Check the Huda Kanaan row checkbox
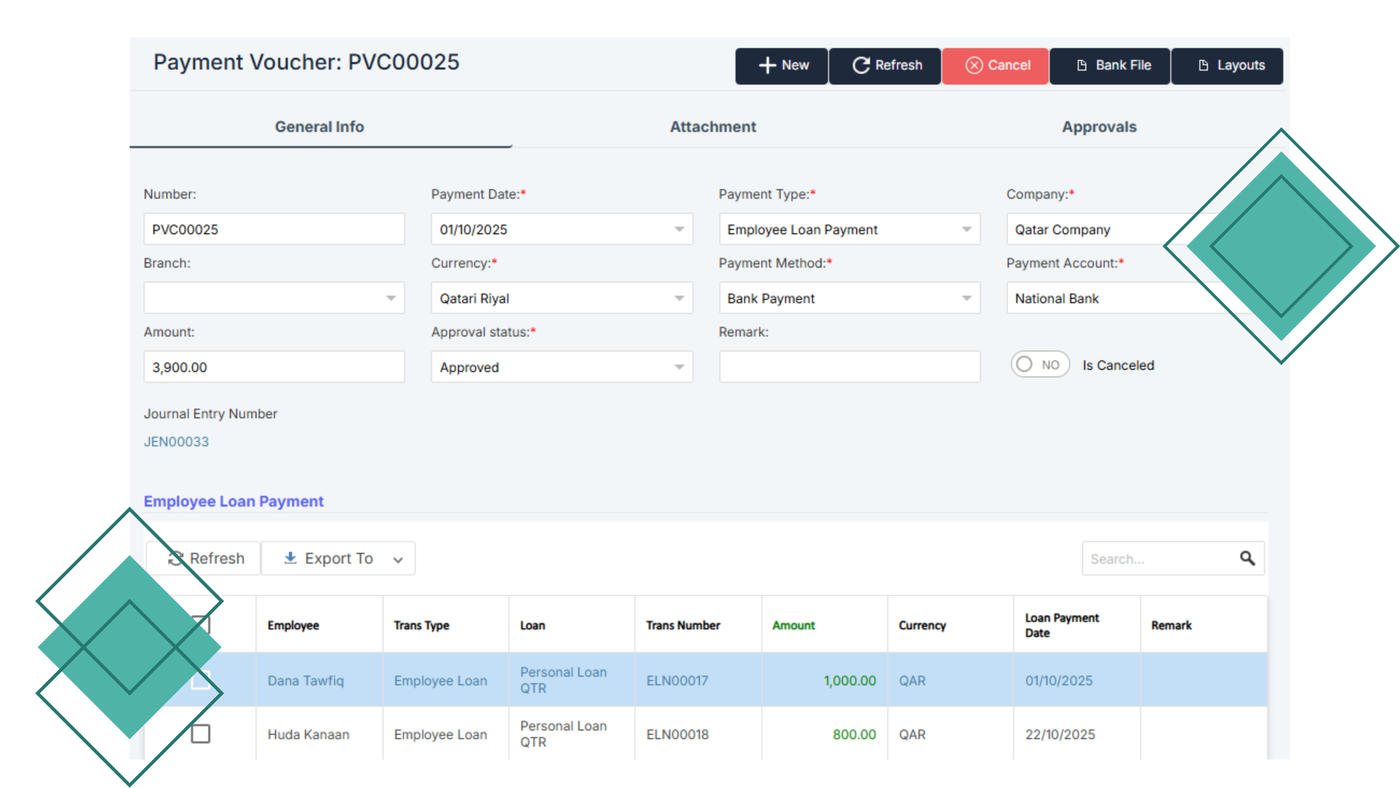The image size is (1400, 788). [x=201, y=734]
